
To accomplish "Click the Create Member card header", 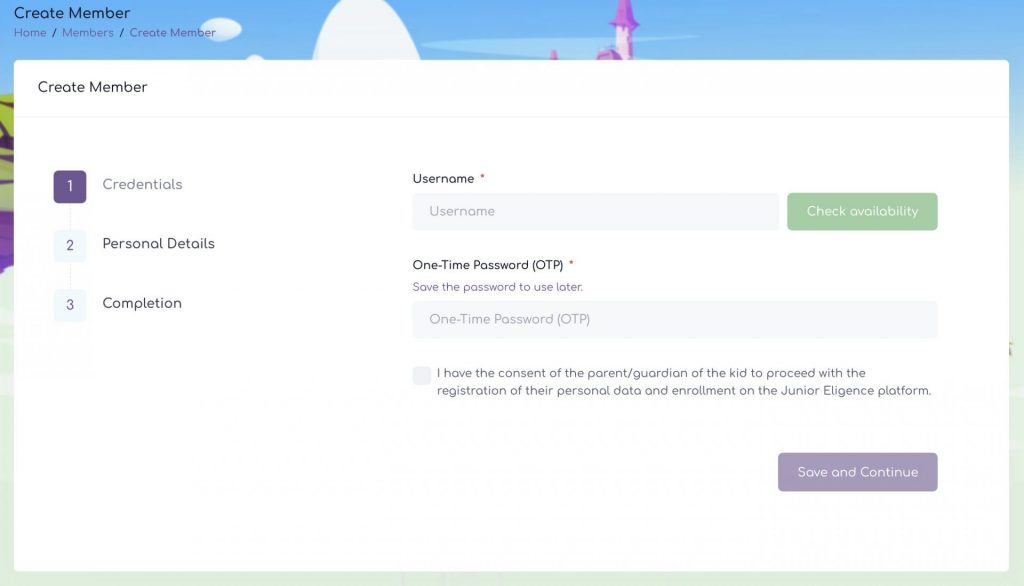I will (x=92, y=87).
